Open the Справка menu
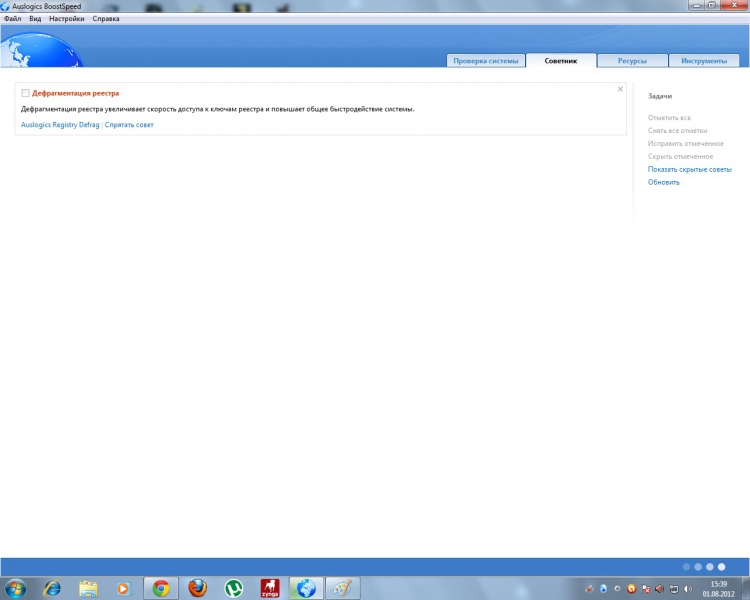The width and height of the screenshot is (750, 600). [106, 19]
